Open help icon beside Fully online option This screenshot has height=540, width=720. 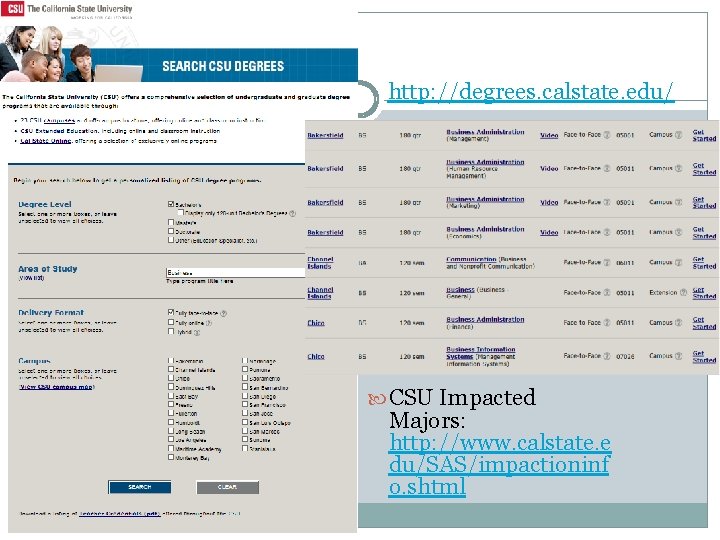209,323
